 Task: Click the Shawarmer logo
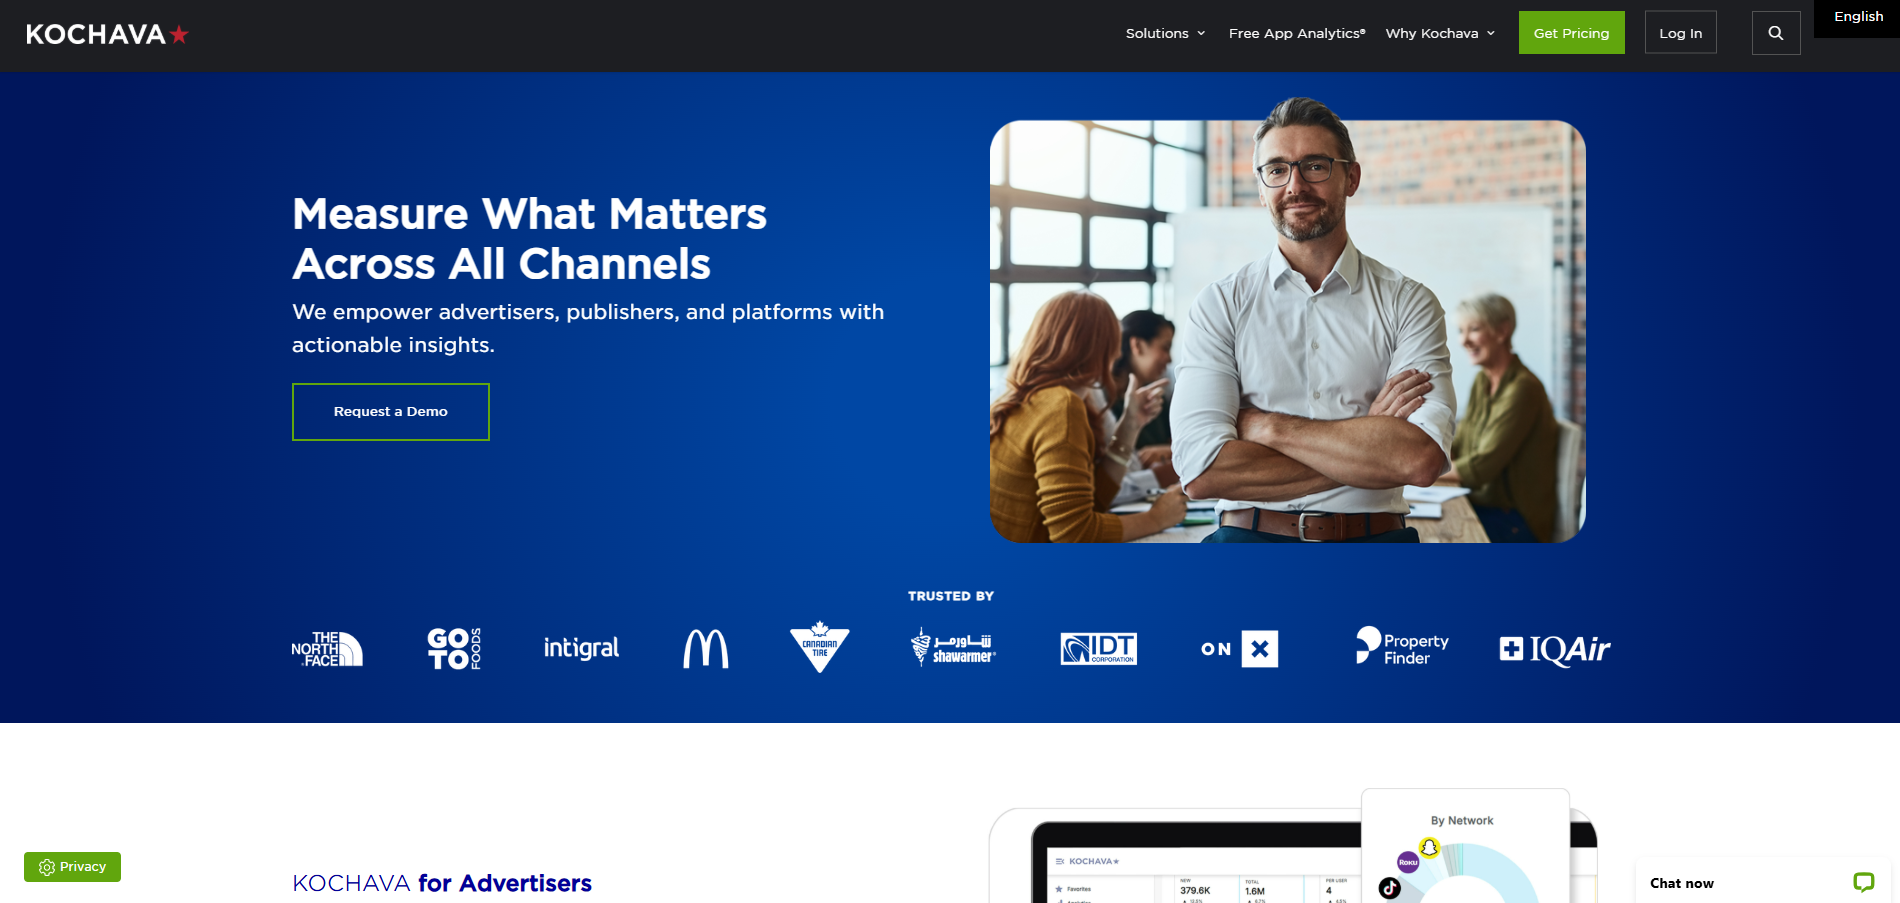pos(953,647)
